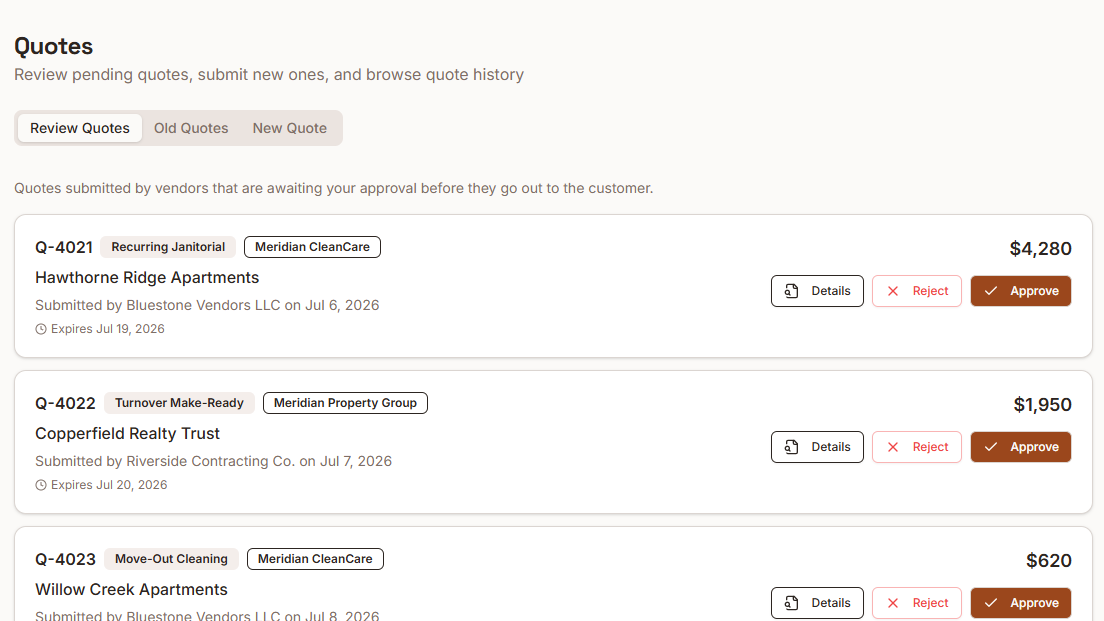Viewport: 1104px width, 621px height.
Task: Click Submitted by Bluestone Vendors on Jul 6
Action: 207,306
